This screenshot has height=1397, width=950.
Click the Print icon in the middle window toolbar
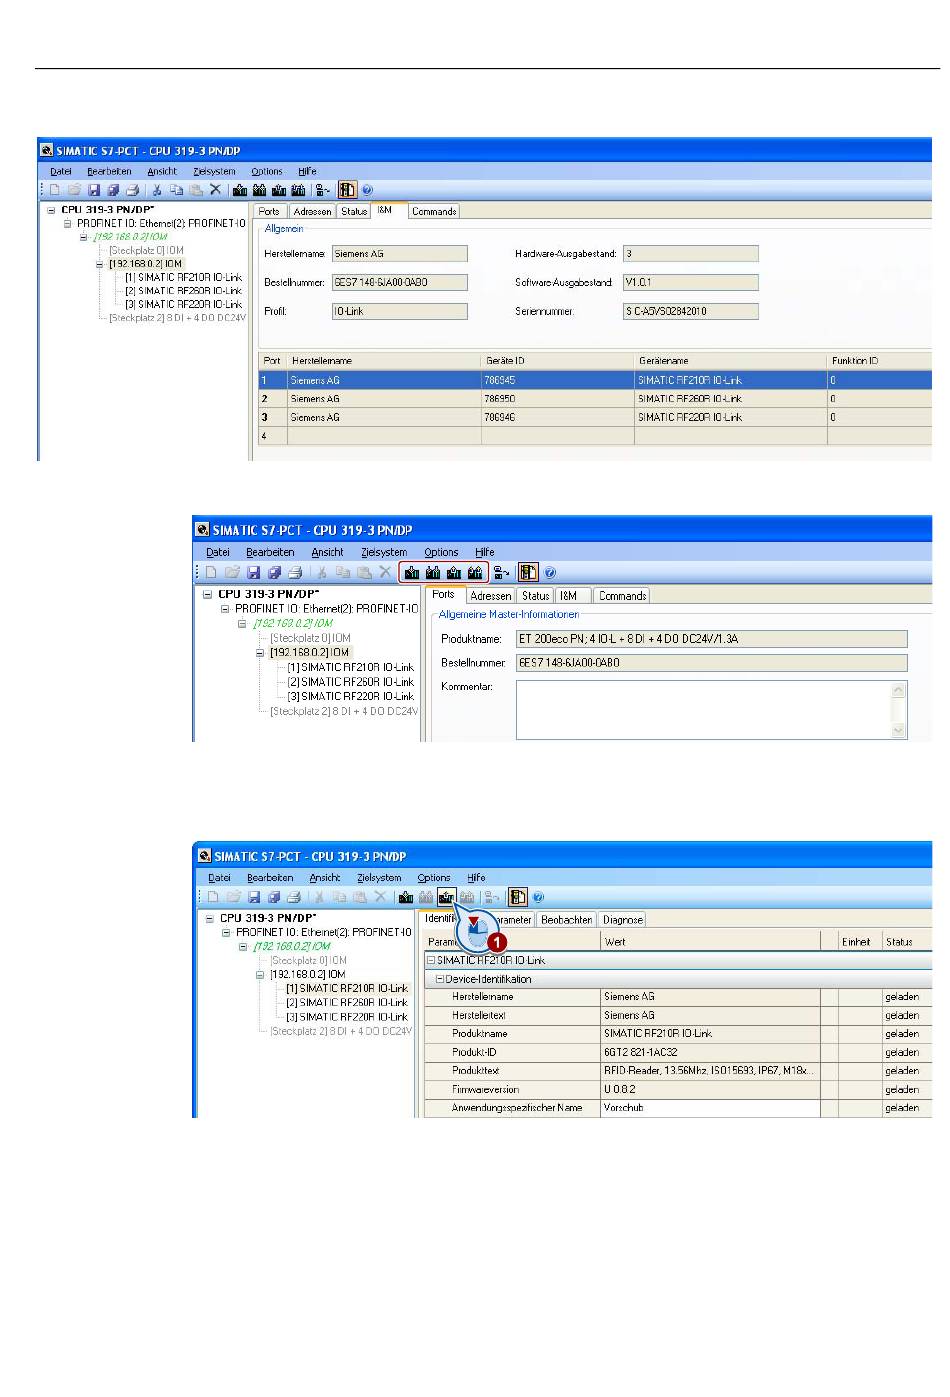[295, 573]
